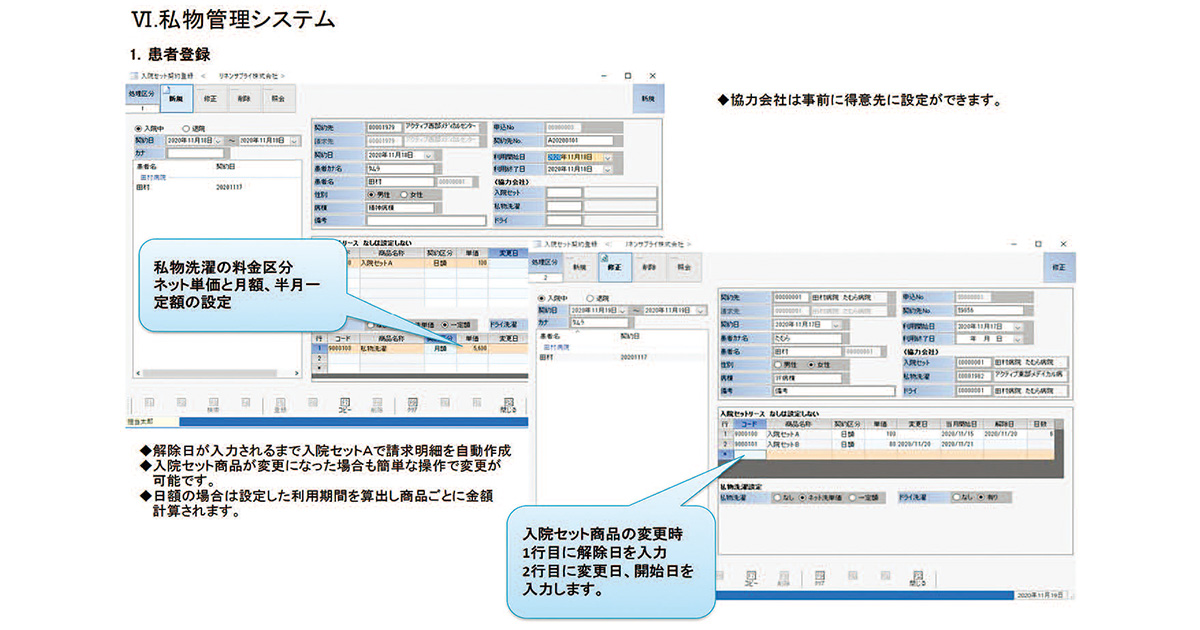
Task: Click the コピー copy icon in the back window
Action: (346, 406)
